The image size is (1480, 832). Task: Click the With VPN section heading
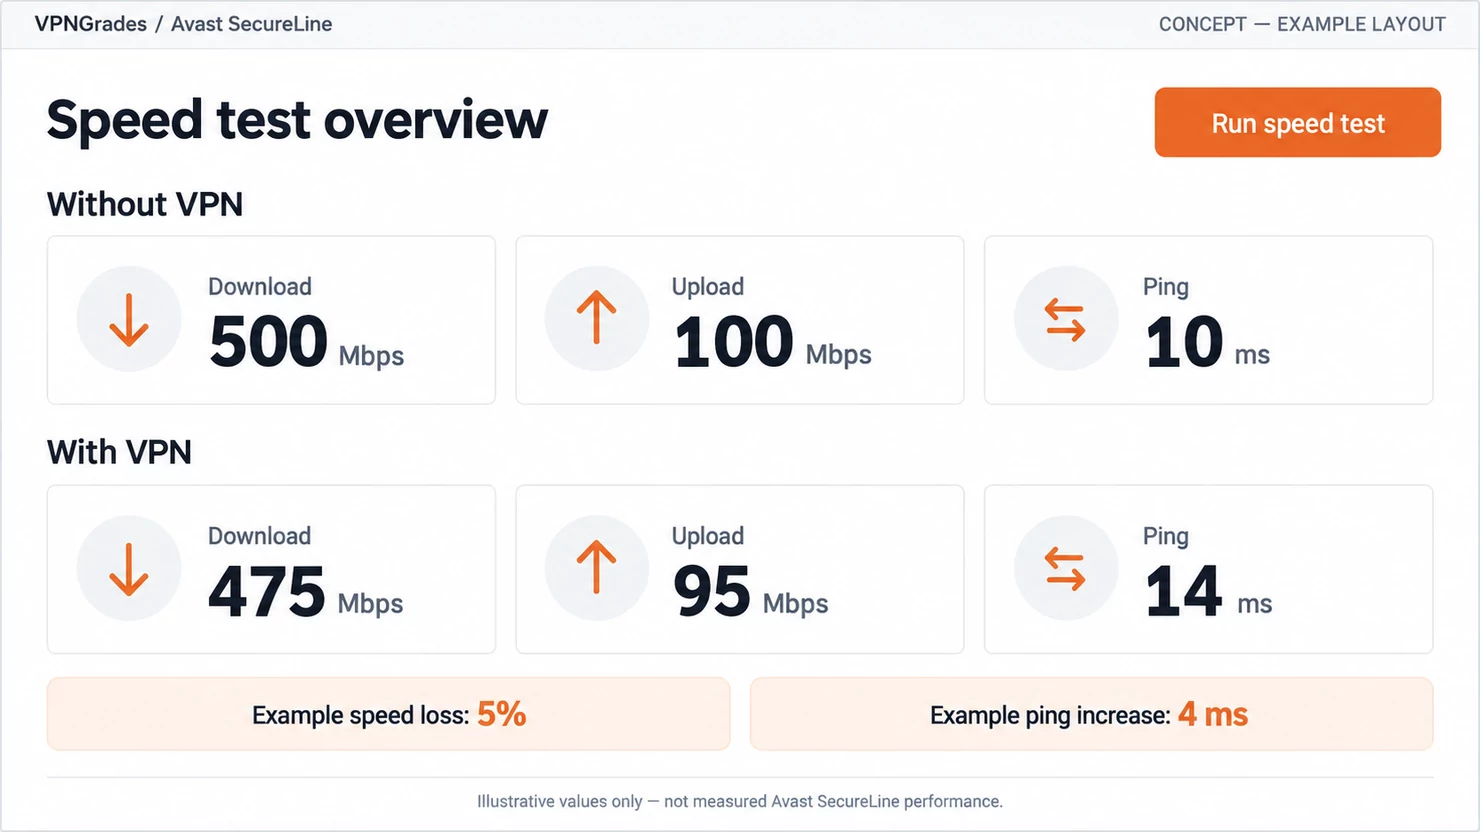click(119, 452)
